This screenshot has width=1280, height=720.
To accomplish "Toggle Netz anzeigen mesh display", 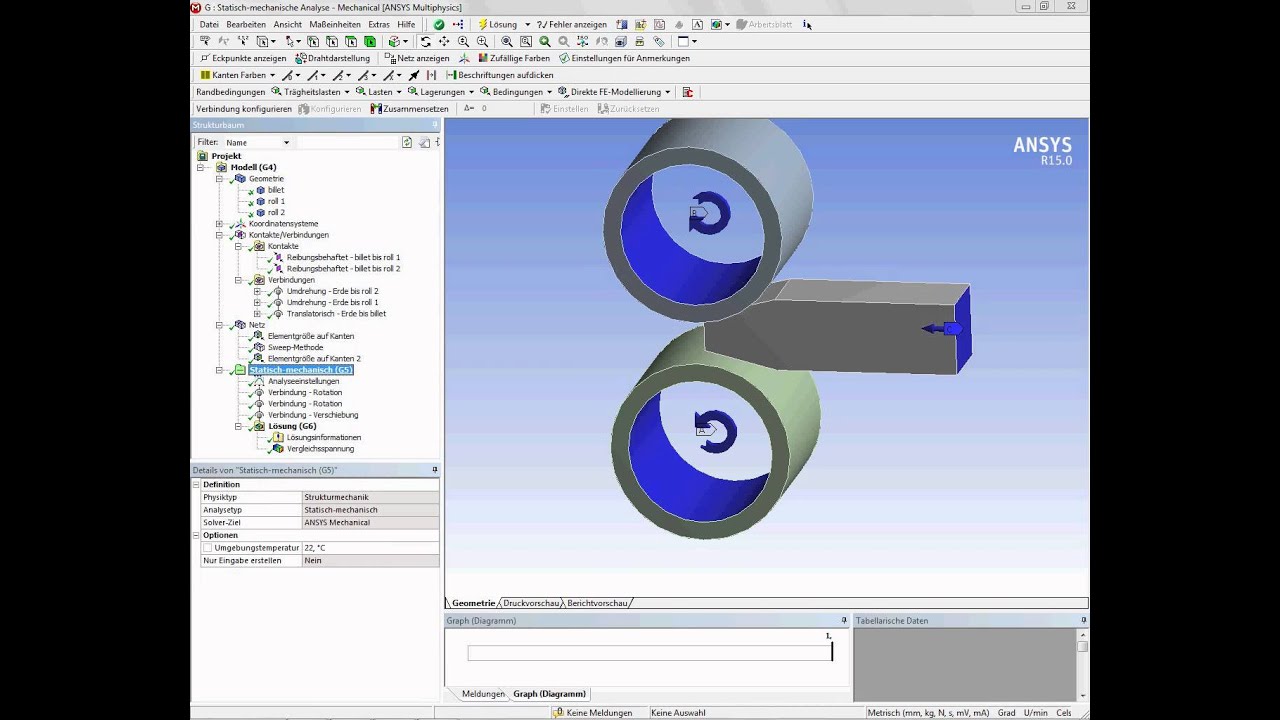I will [x=417, y=58].
